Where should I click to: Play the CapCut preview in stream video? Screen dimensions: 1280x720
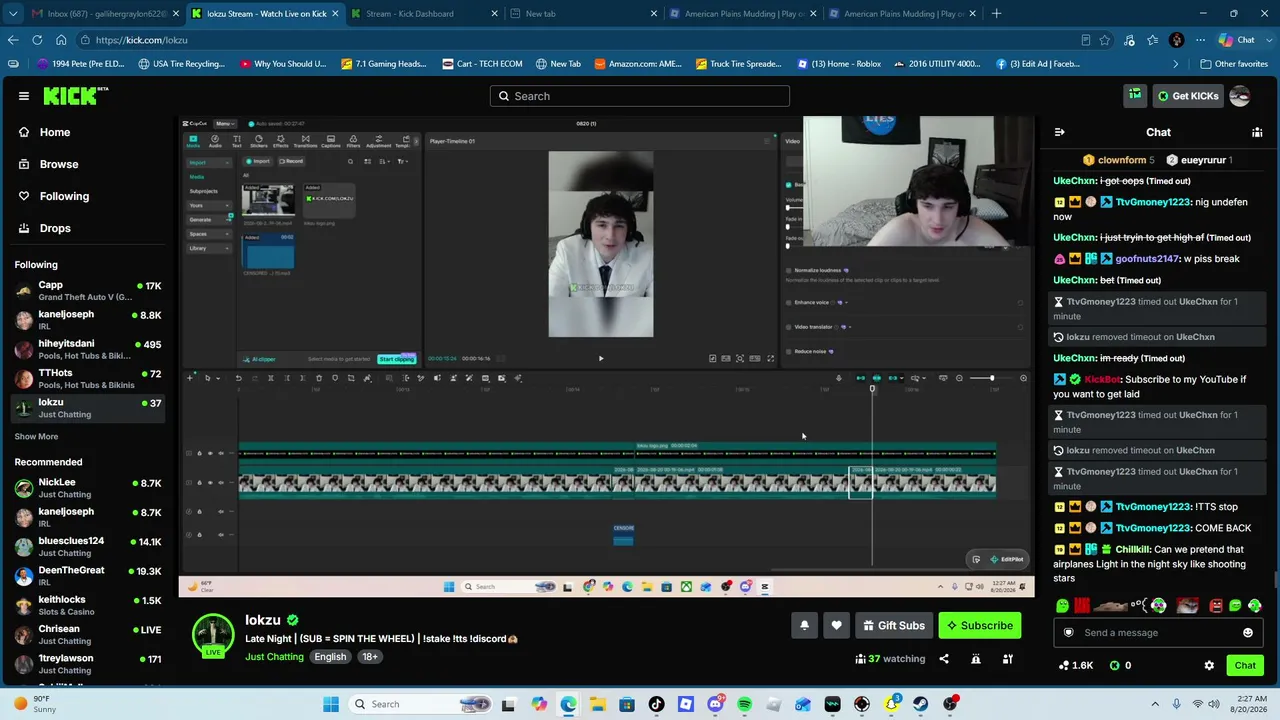coord(600,358)
